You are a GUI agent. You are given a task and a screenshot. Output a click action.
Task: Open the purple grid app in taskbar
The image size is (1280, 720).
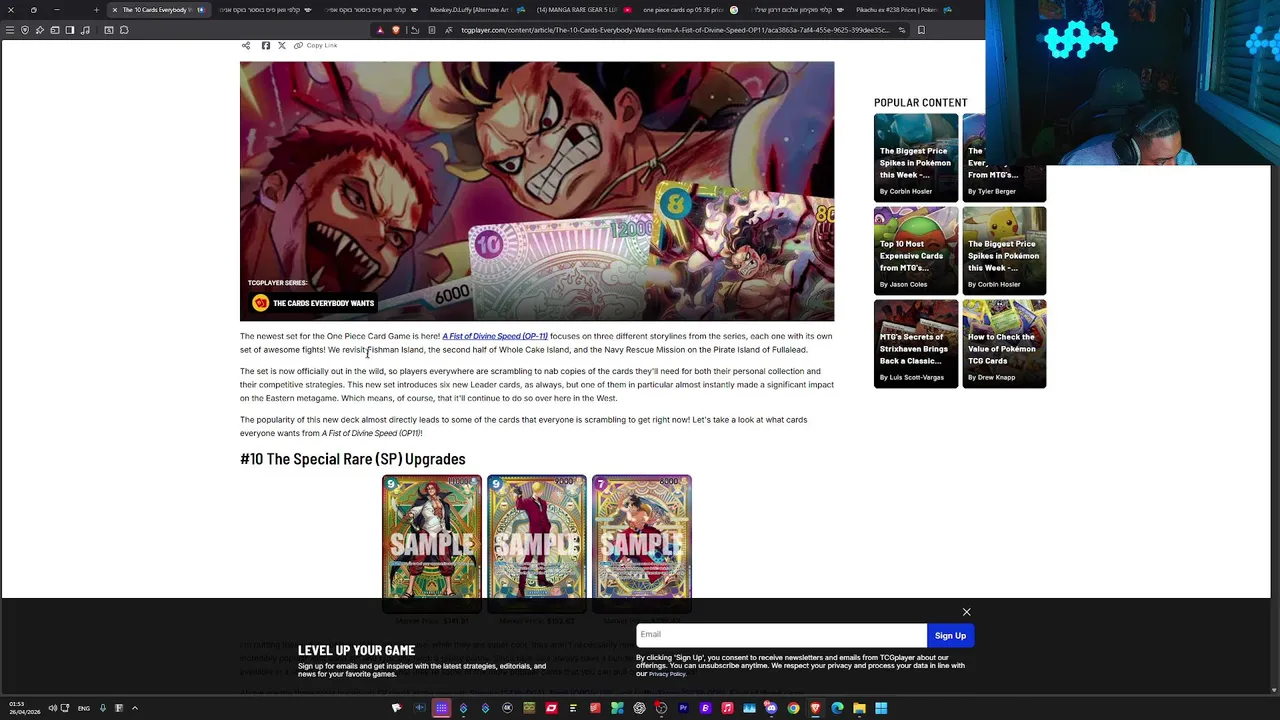441,708
